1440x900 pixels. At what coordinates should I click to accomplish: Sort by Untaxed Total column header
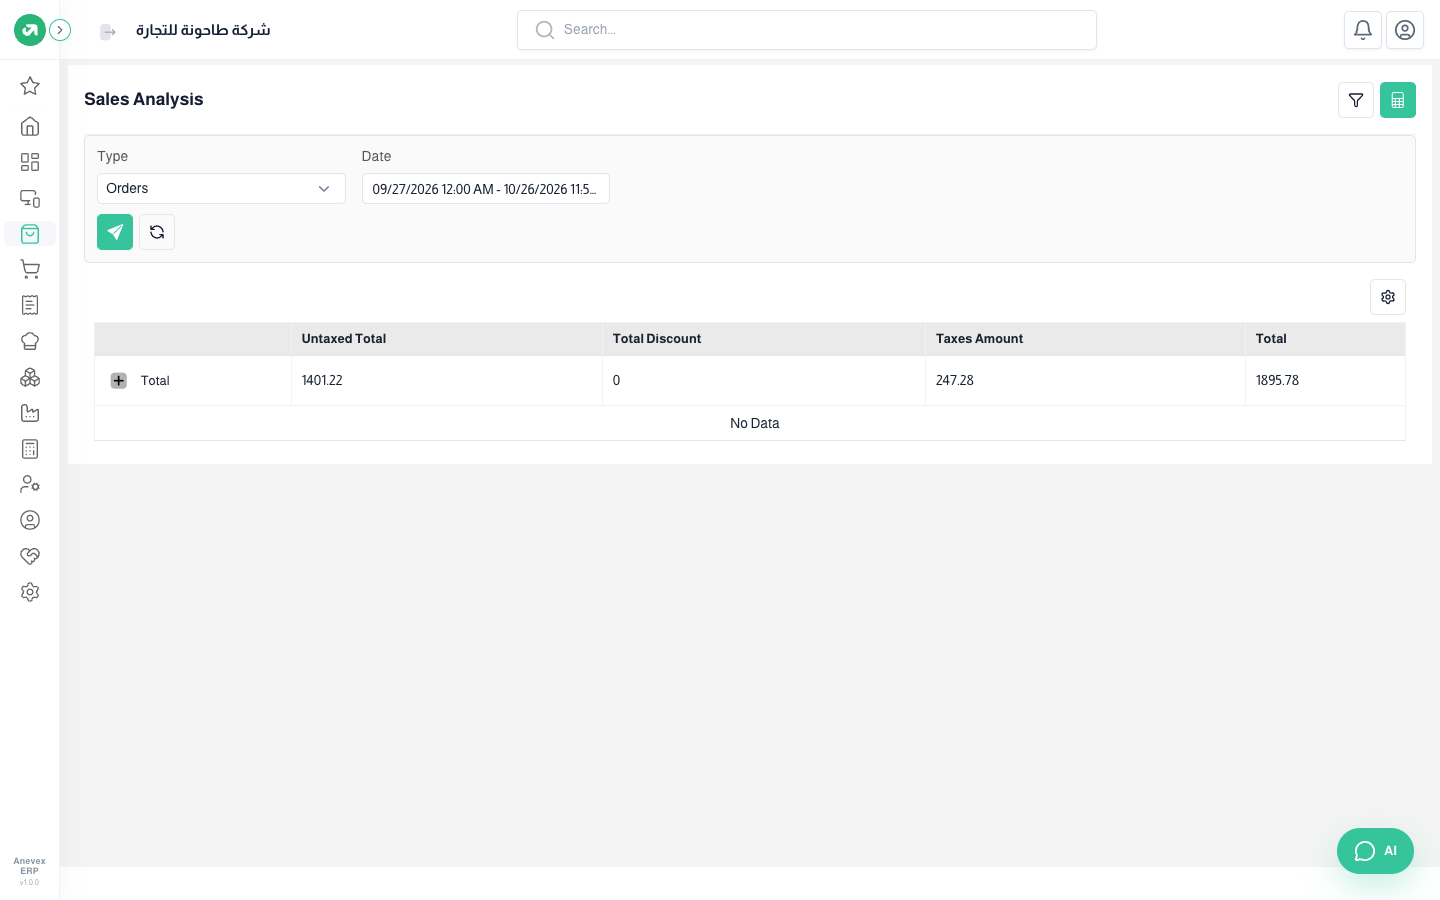coord(344,339)
